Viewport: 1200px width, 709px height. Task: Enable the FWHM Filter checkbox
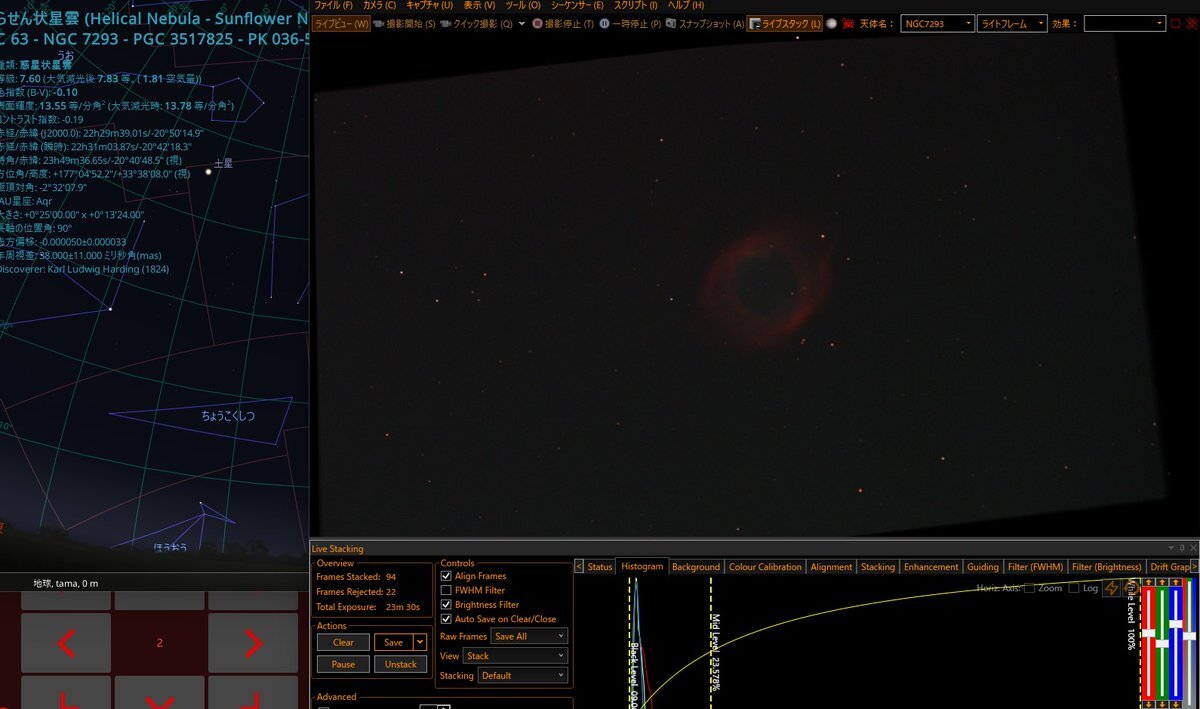point(446,591)
